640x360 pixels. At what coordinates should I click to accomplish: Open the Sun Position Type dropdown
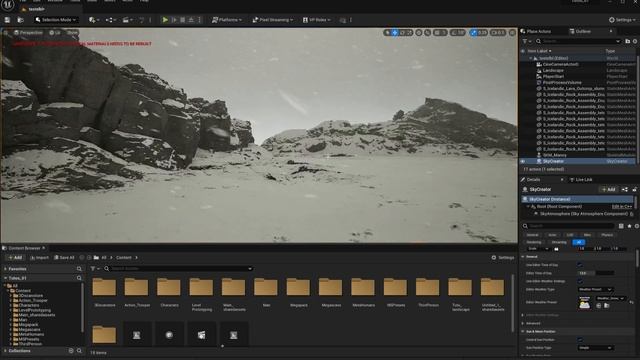[596, 348]
